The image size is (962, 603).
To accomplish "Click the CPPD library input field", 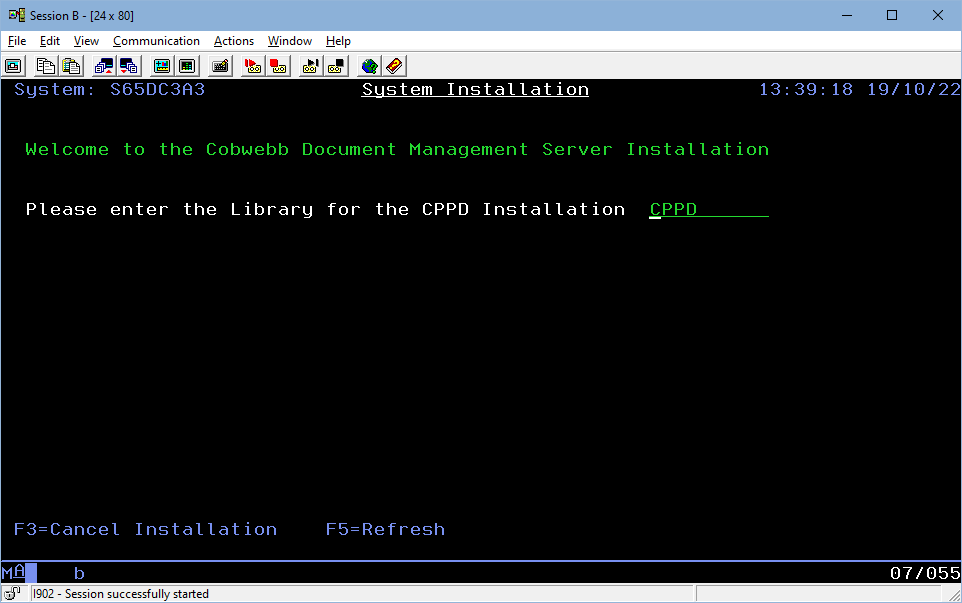I will click(709, 209).
